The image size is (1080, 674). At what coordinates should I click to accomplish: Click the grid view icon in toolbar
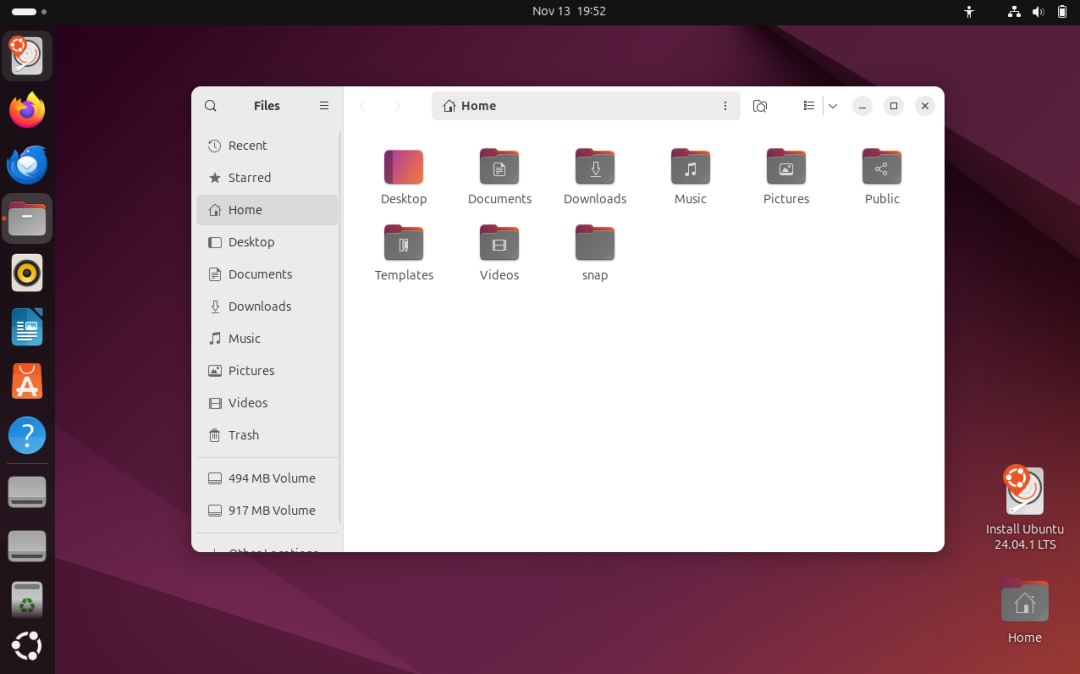(809, 105)
